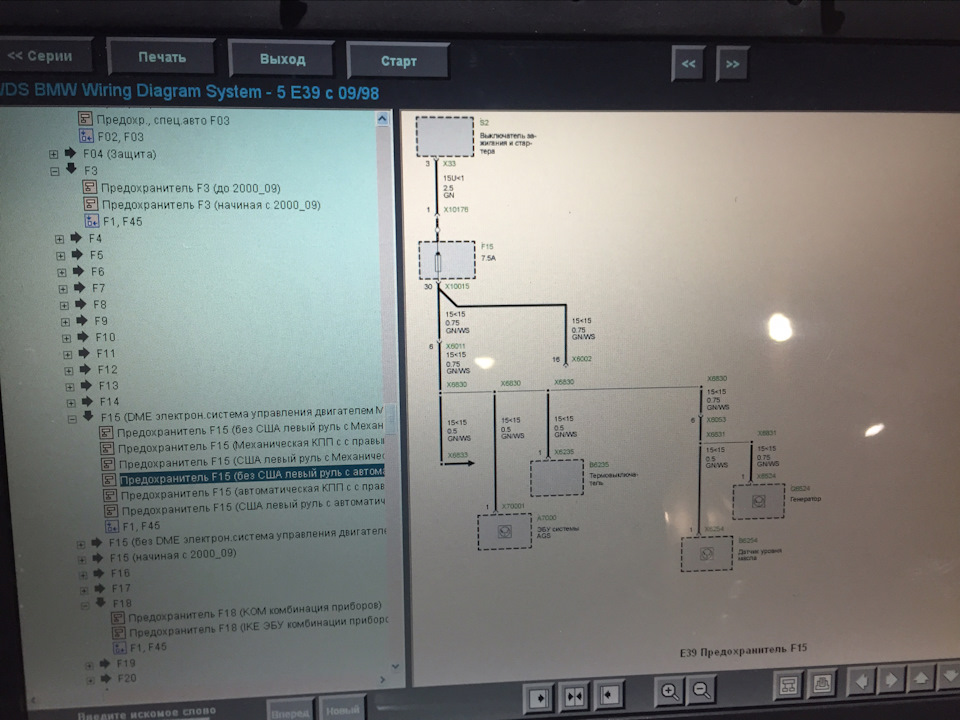
Task: Expand the F20 tree node
Action: coord(91,680)
